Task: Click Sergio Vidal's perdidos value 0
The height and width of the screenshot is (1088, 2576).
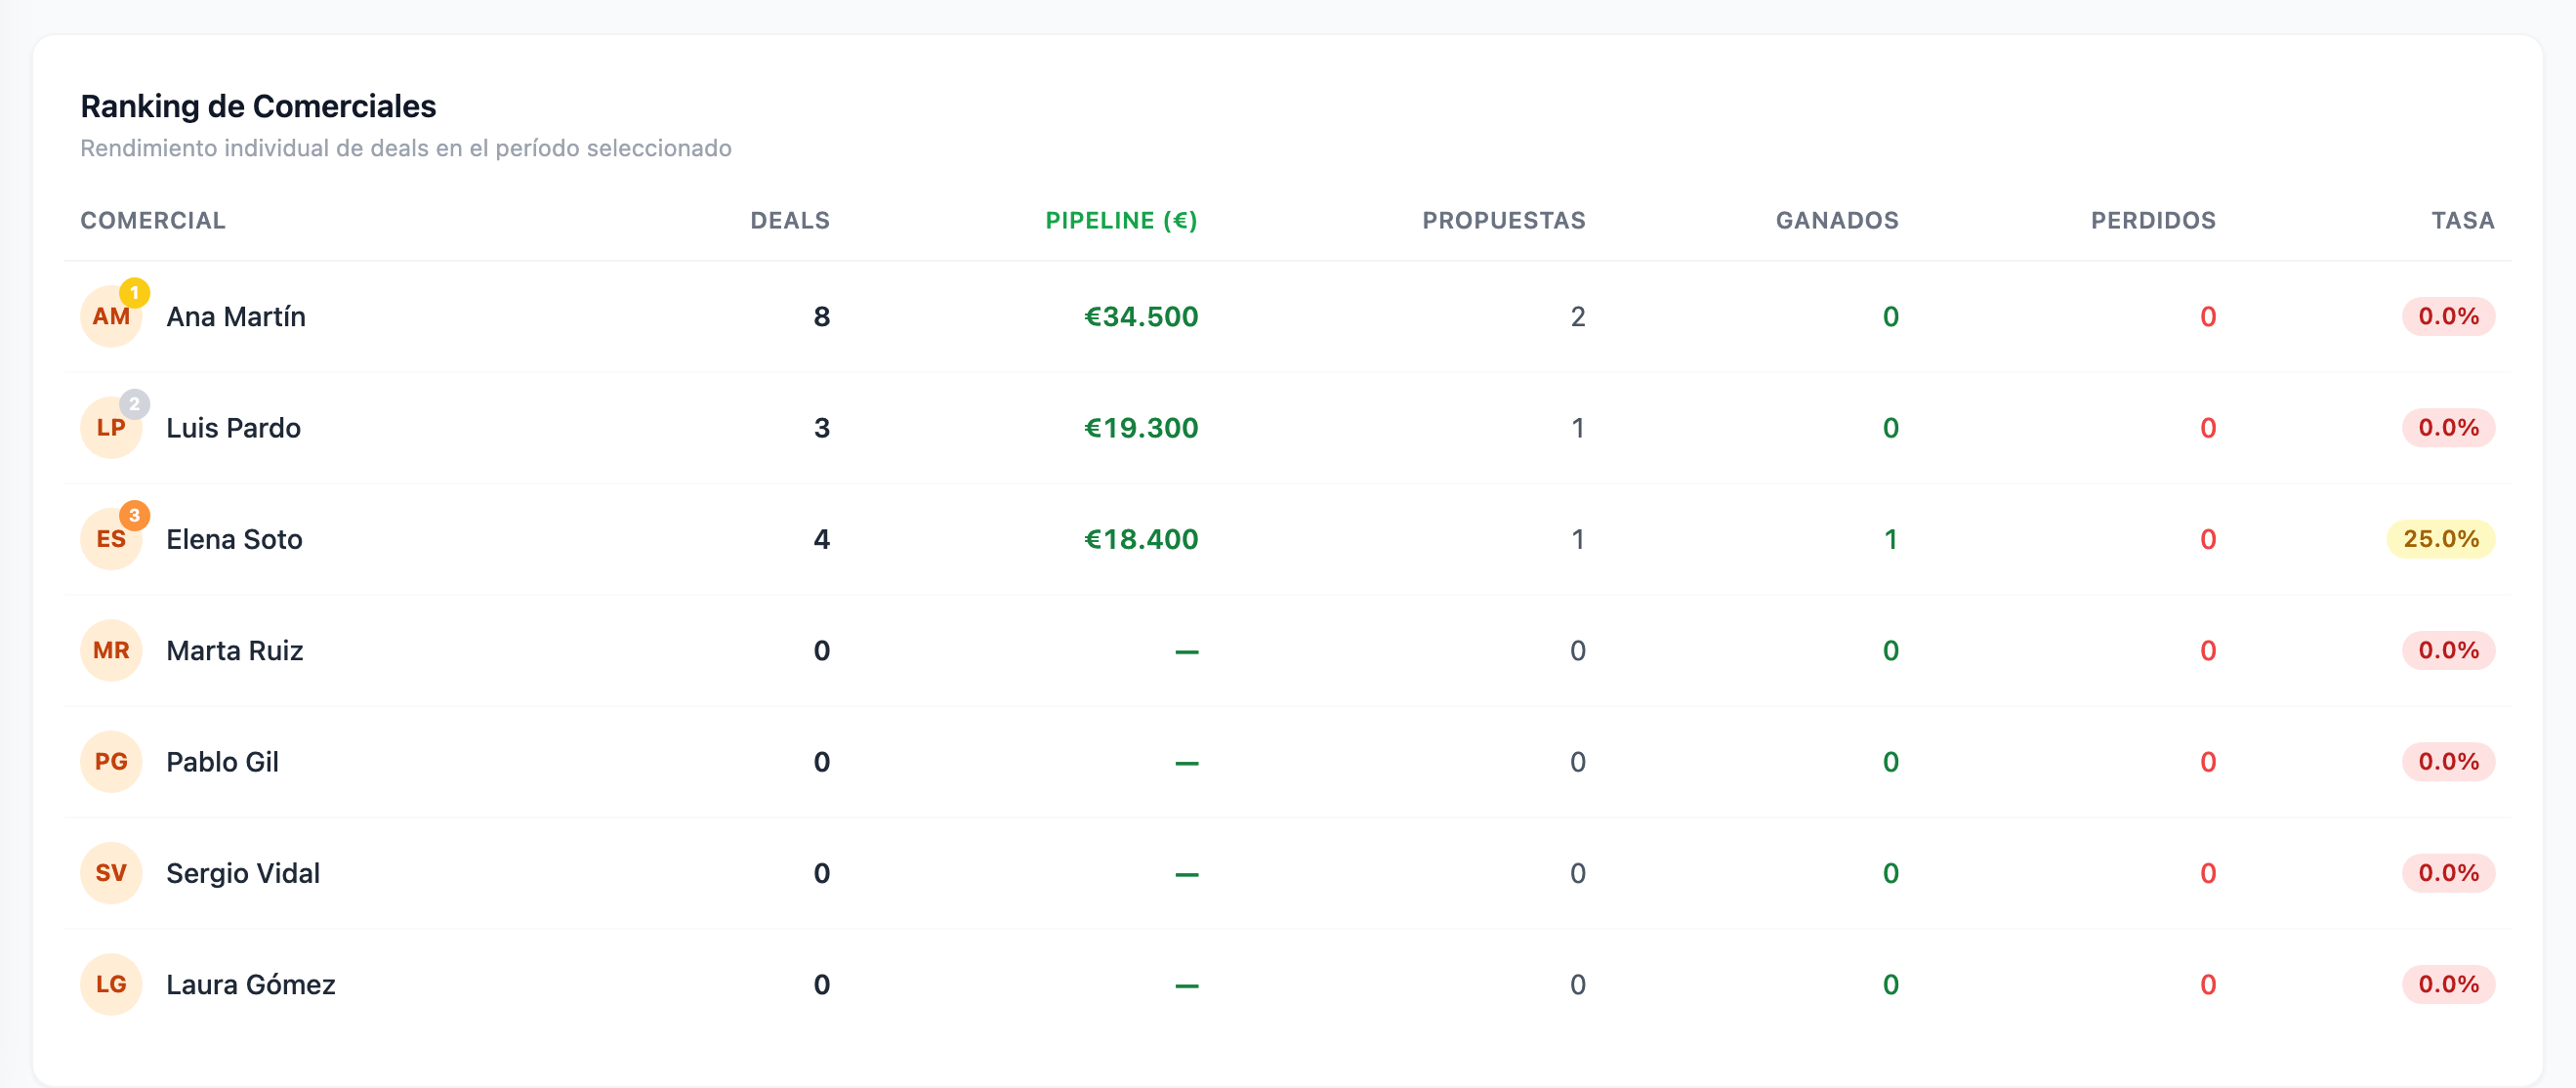Action: click(x=2208, y=874)
